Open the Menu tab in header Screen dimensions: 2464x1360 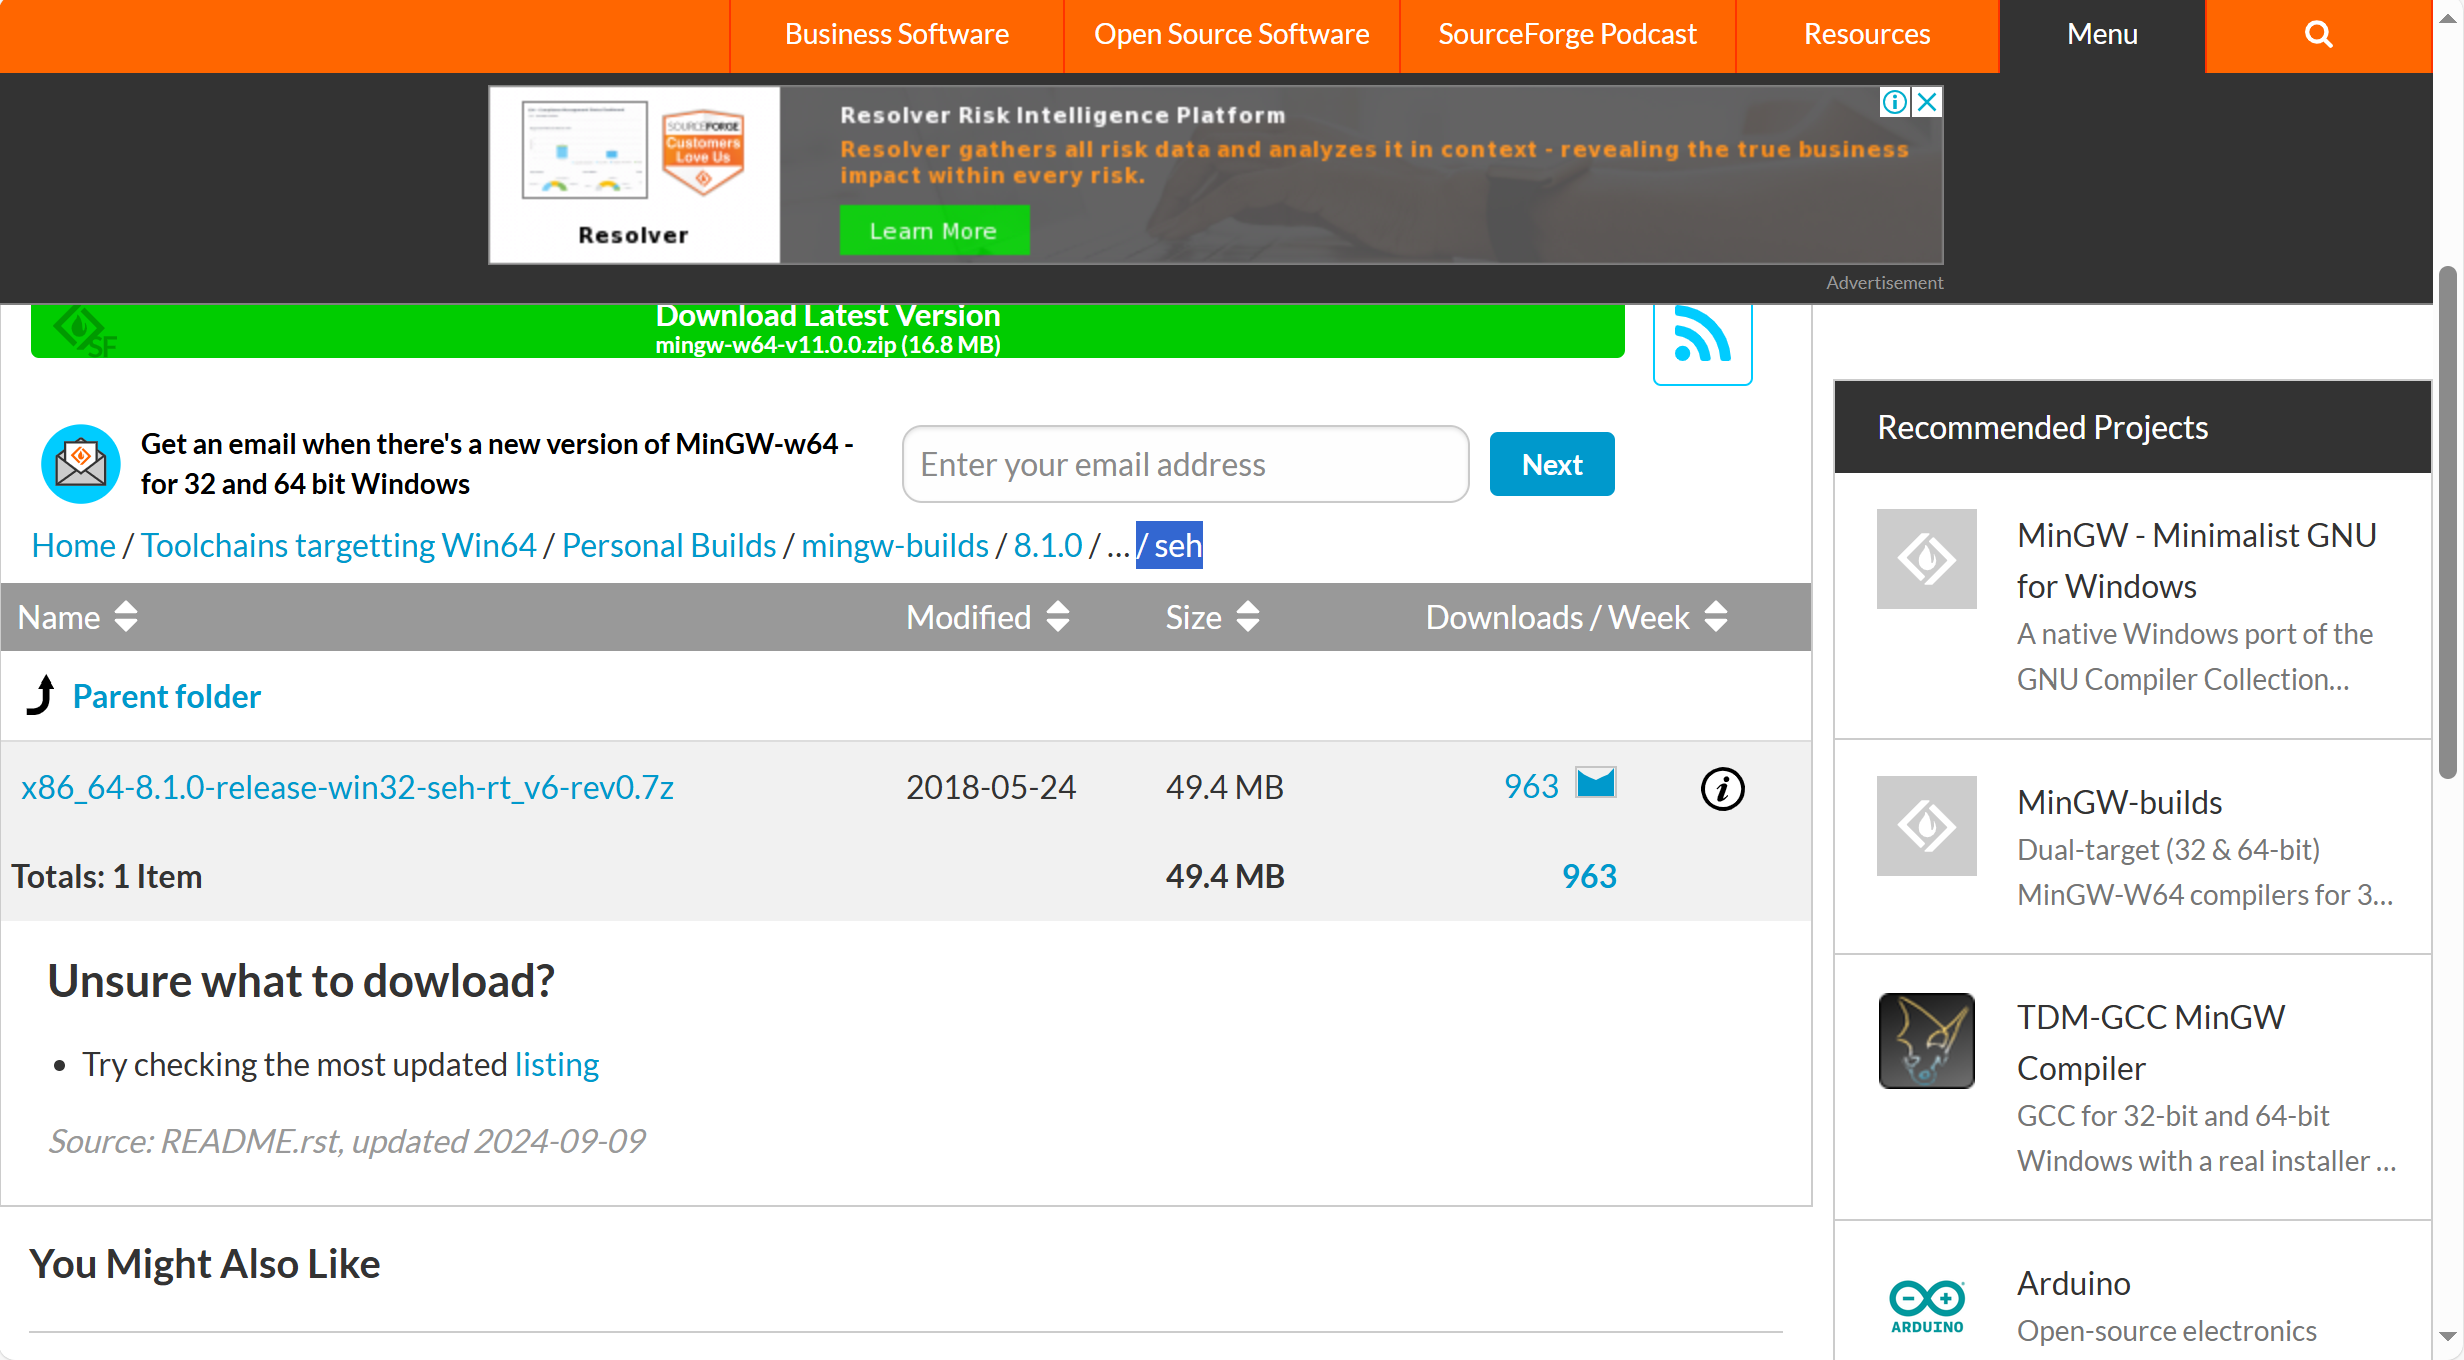pos(2101,35)
